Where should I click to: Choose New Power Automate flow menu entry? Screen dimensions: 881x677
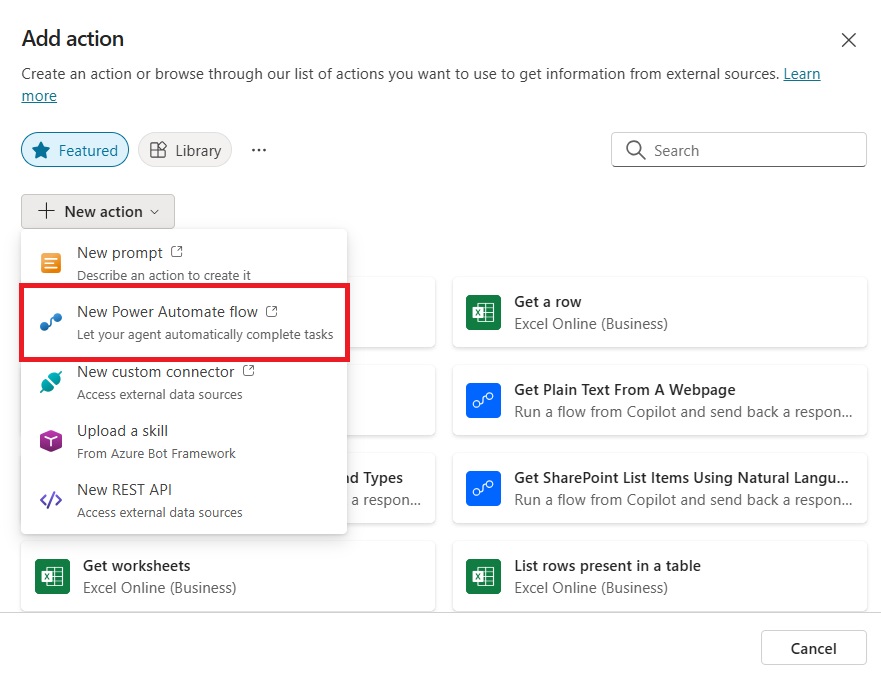coord(184,322)
